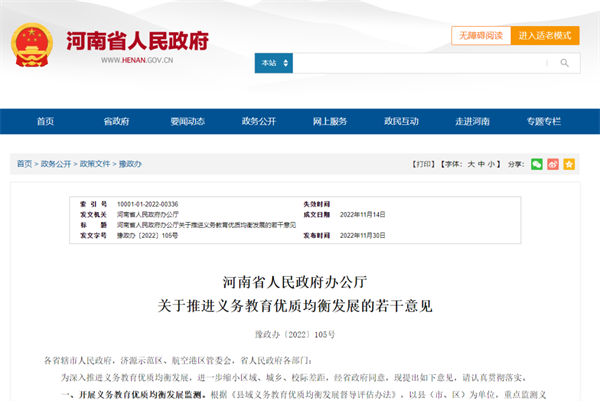Viewport: 600px width, 401px height.
Task: Open 无障碍阅读 accessibility reading mode
Action: pyautogui.click(x=481, y=36)
